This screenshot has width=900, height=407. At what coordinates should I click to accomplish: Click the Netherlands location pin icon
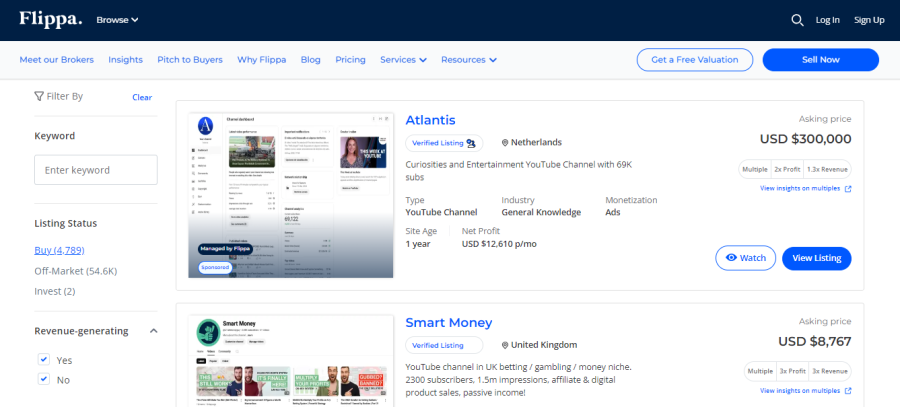pos(505,143)
